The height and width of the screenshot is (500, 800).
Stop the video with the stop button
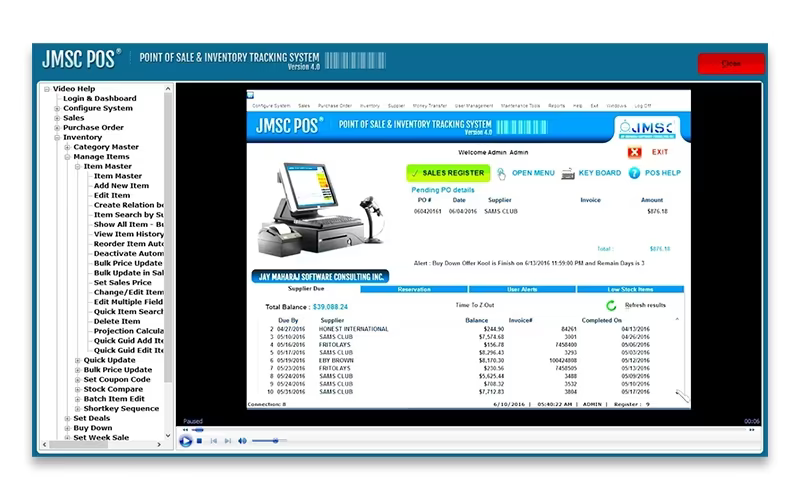pyautogui.click(x=199, y=441)
